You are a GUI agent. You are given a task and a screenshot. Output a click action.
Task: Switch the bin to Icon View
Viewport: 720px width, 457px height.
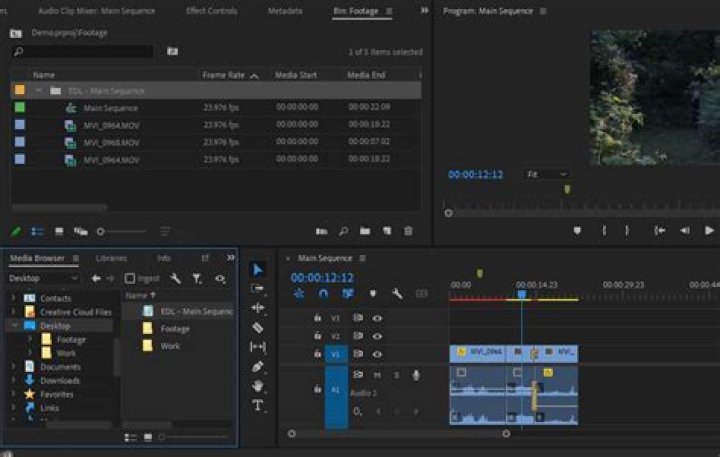pos(59,231)
